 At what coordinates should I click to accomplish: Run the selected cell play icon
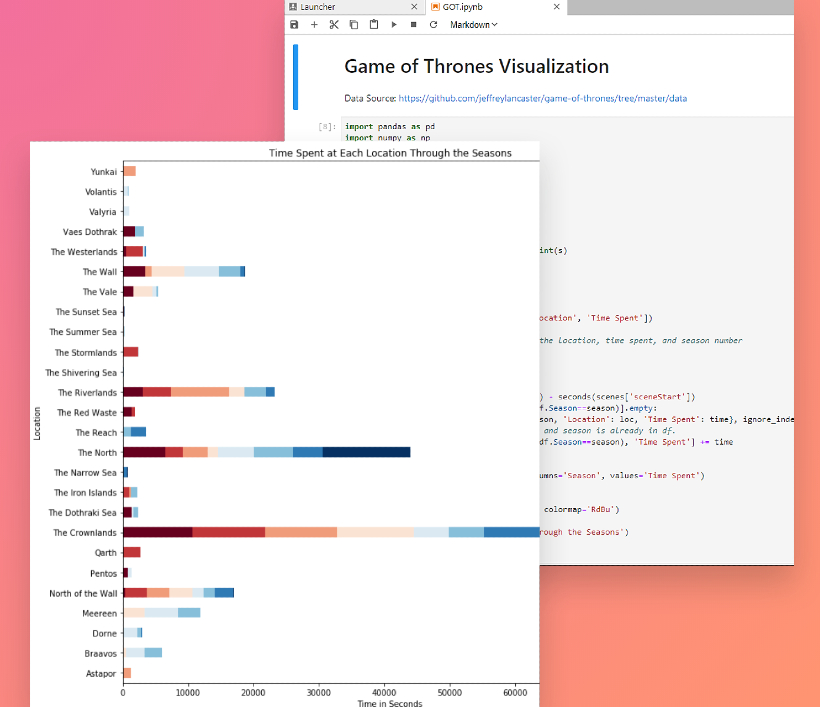394,25
